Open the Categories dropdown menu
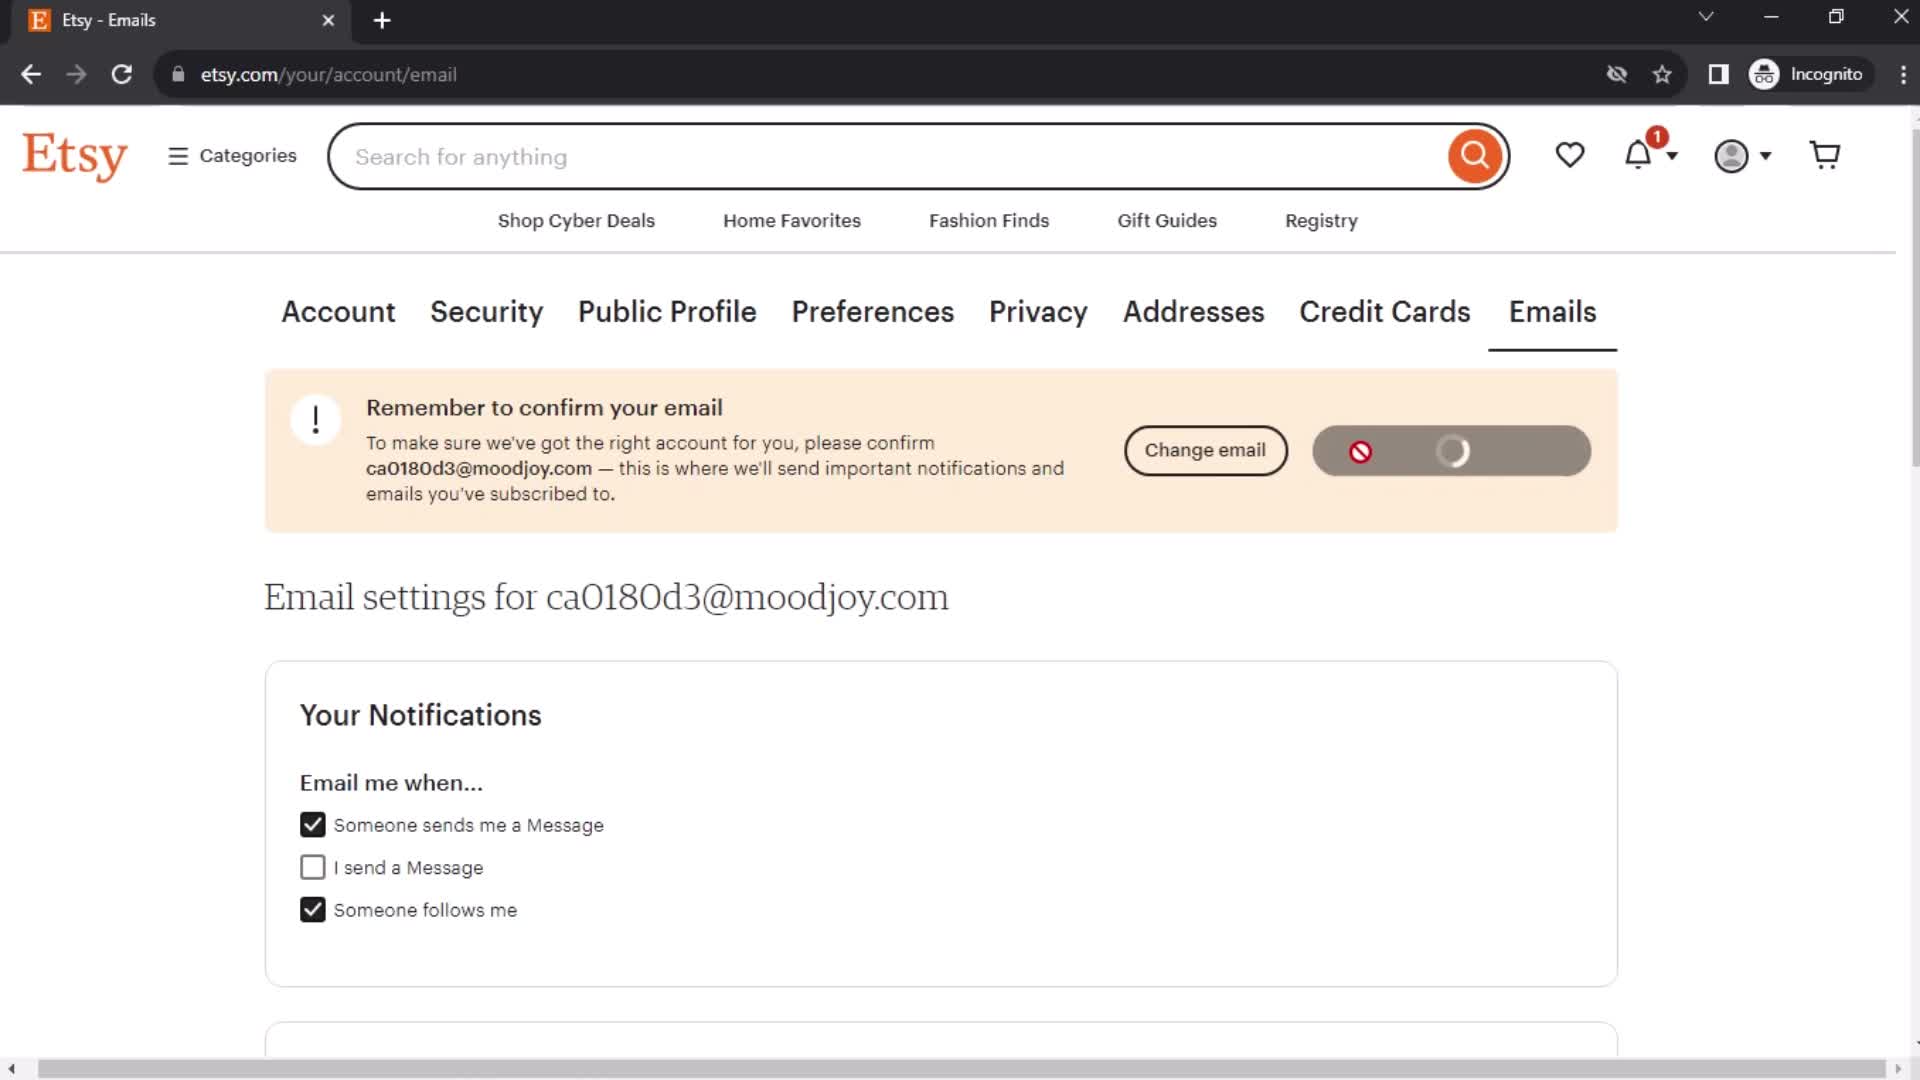1920x1080 pixels. (231, 156)
